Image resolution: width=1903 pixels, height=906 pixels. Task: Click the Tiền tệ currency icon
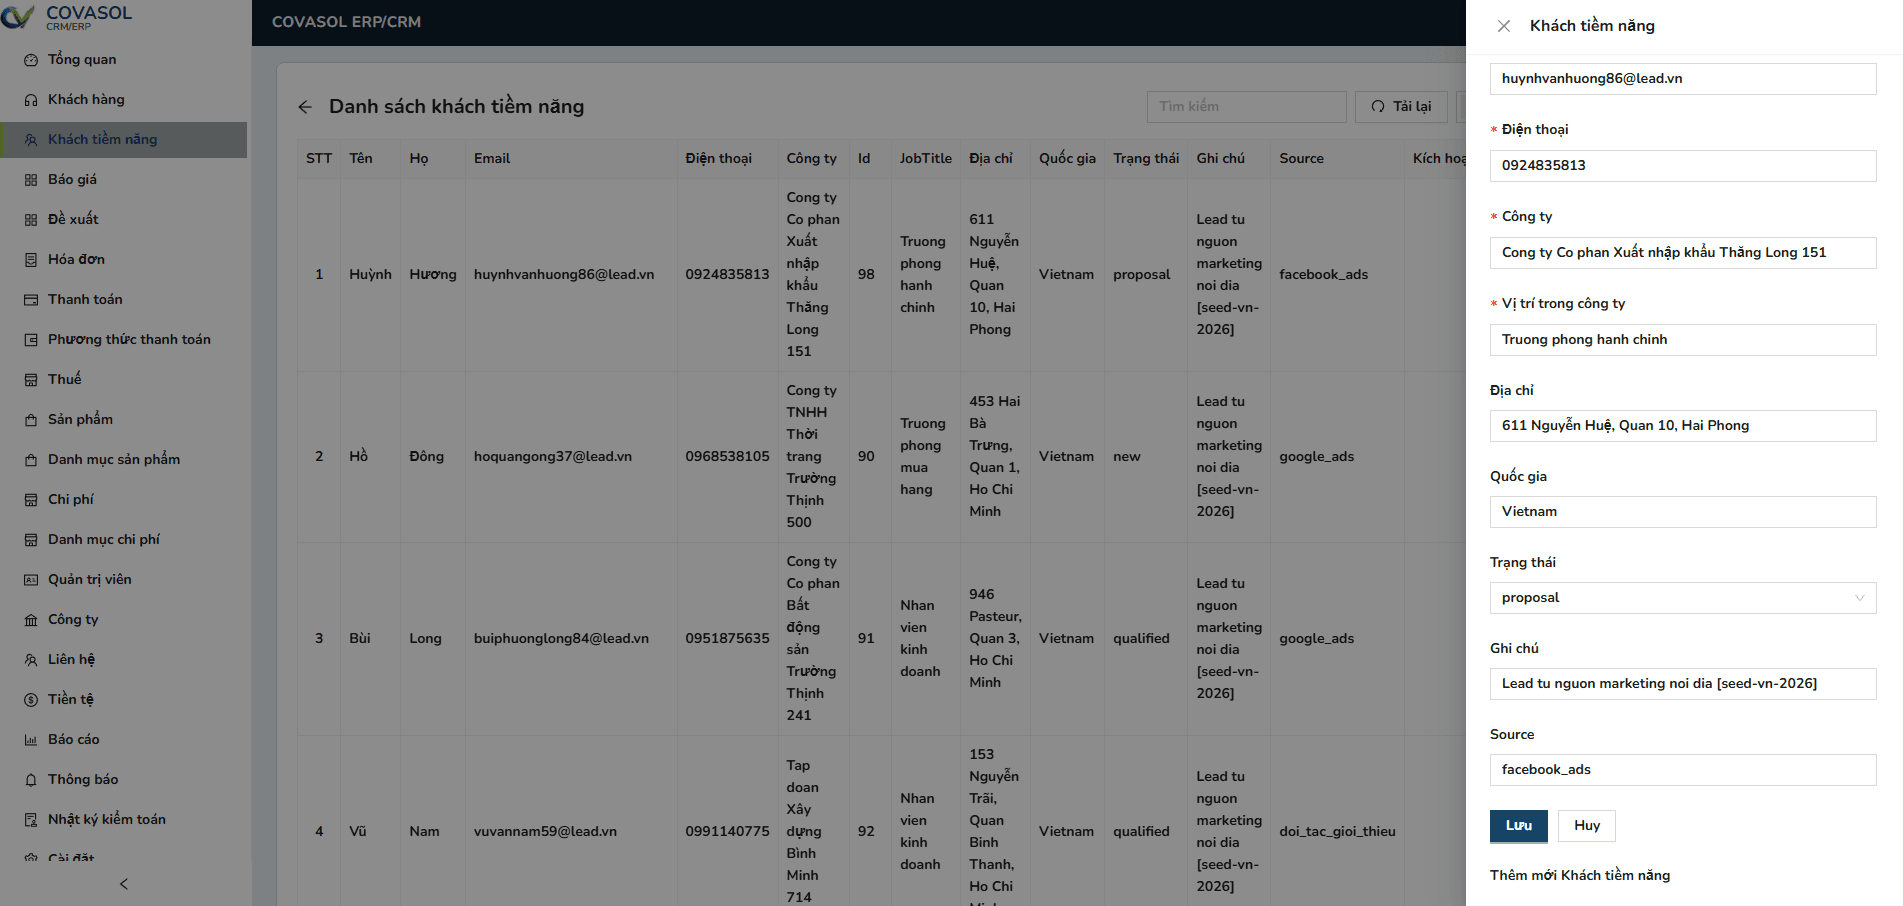[x=30, y=699]
